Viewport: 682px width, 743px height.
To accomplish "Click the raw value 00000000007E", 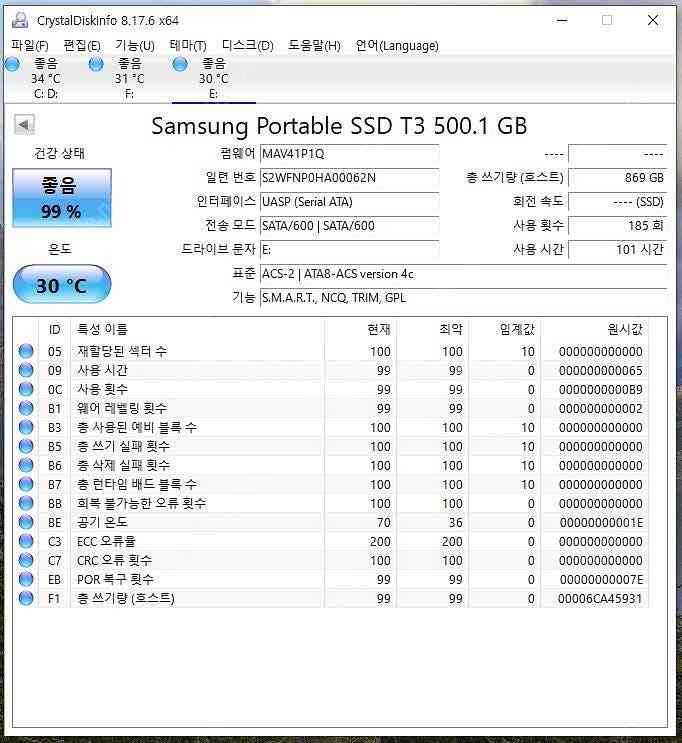I will pos(601,580).
